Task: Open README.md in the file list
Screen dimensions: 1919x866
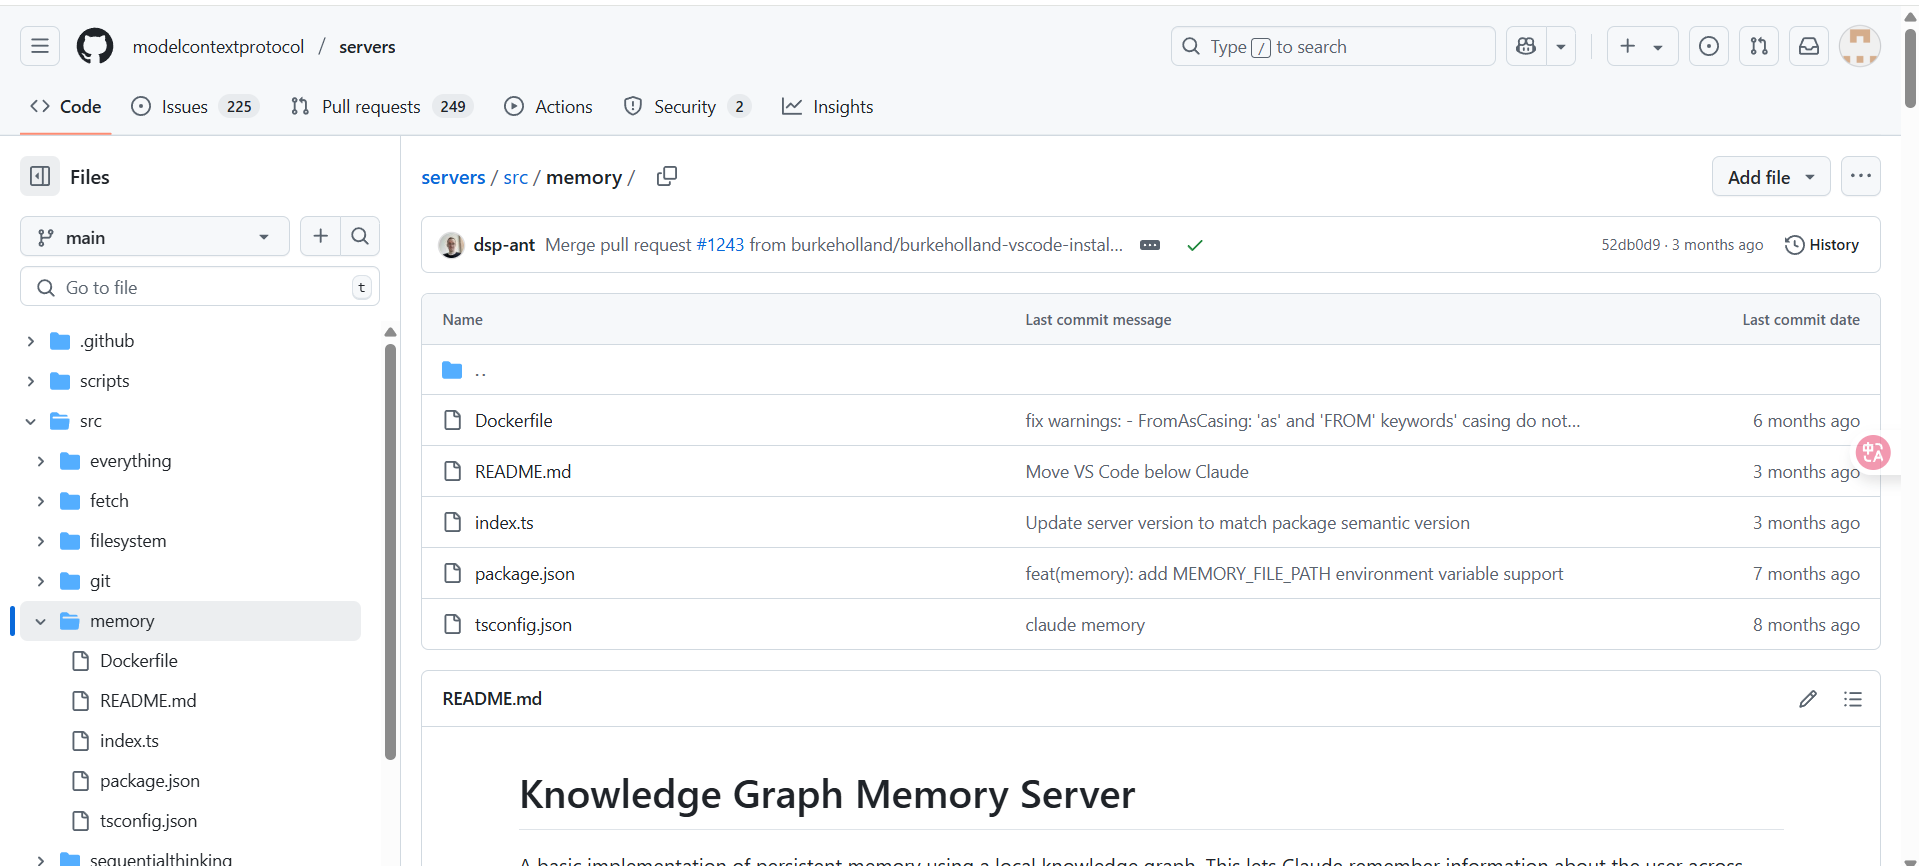Action: tap(523, 472)
